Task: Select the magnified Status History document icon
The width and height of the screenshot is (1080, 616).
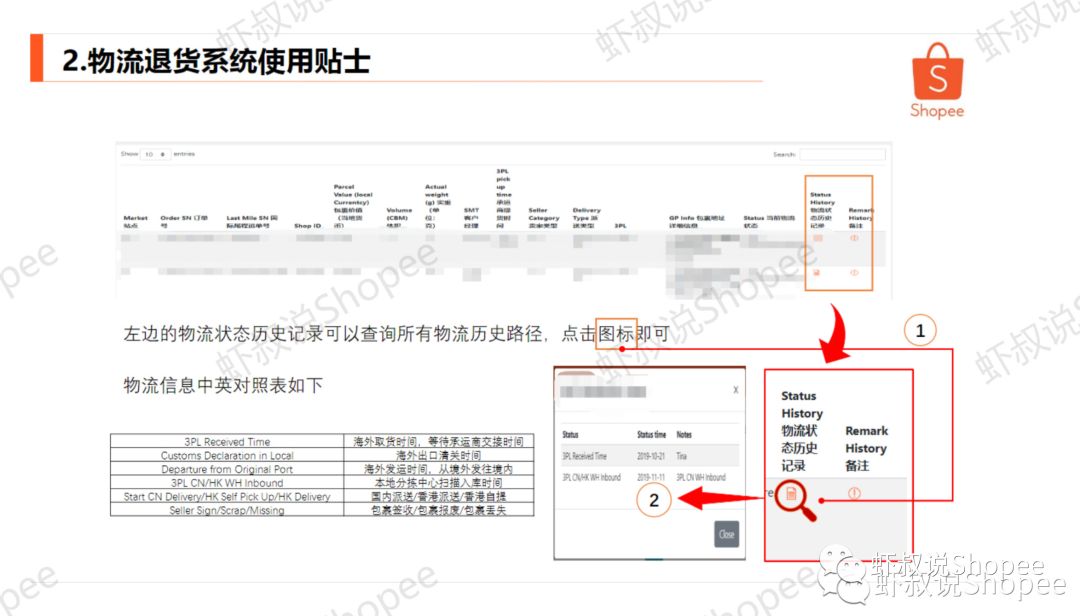Action: pos(791,495)
